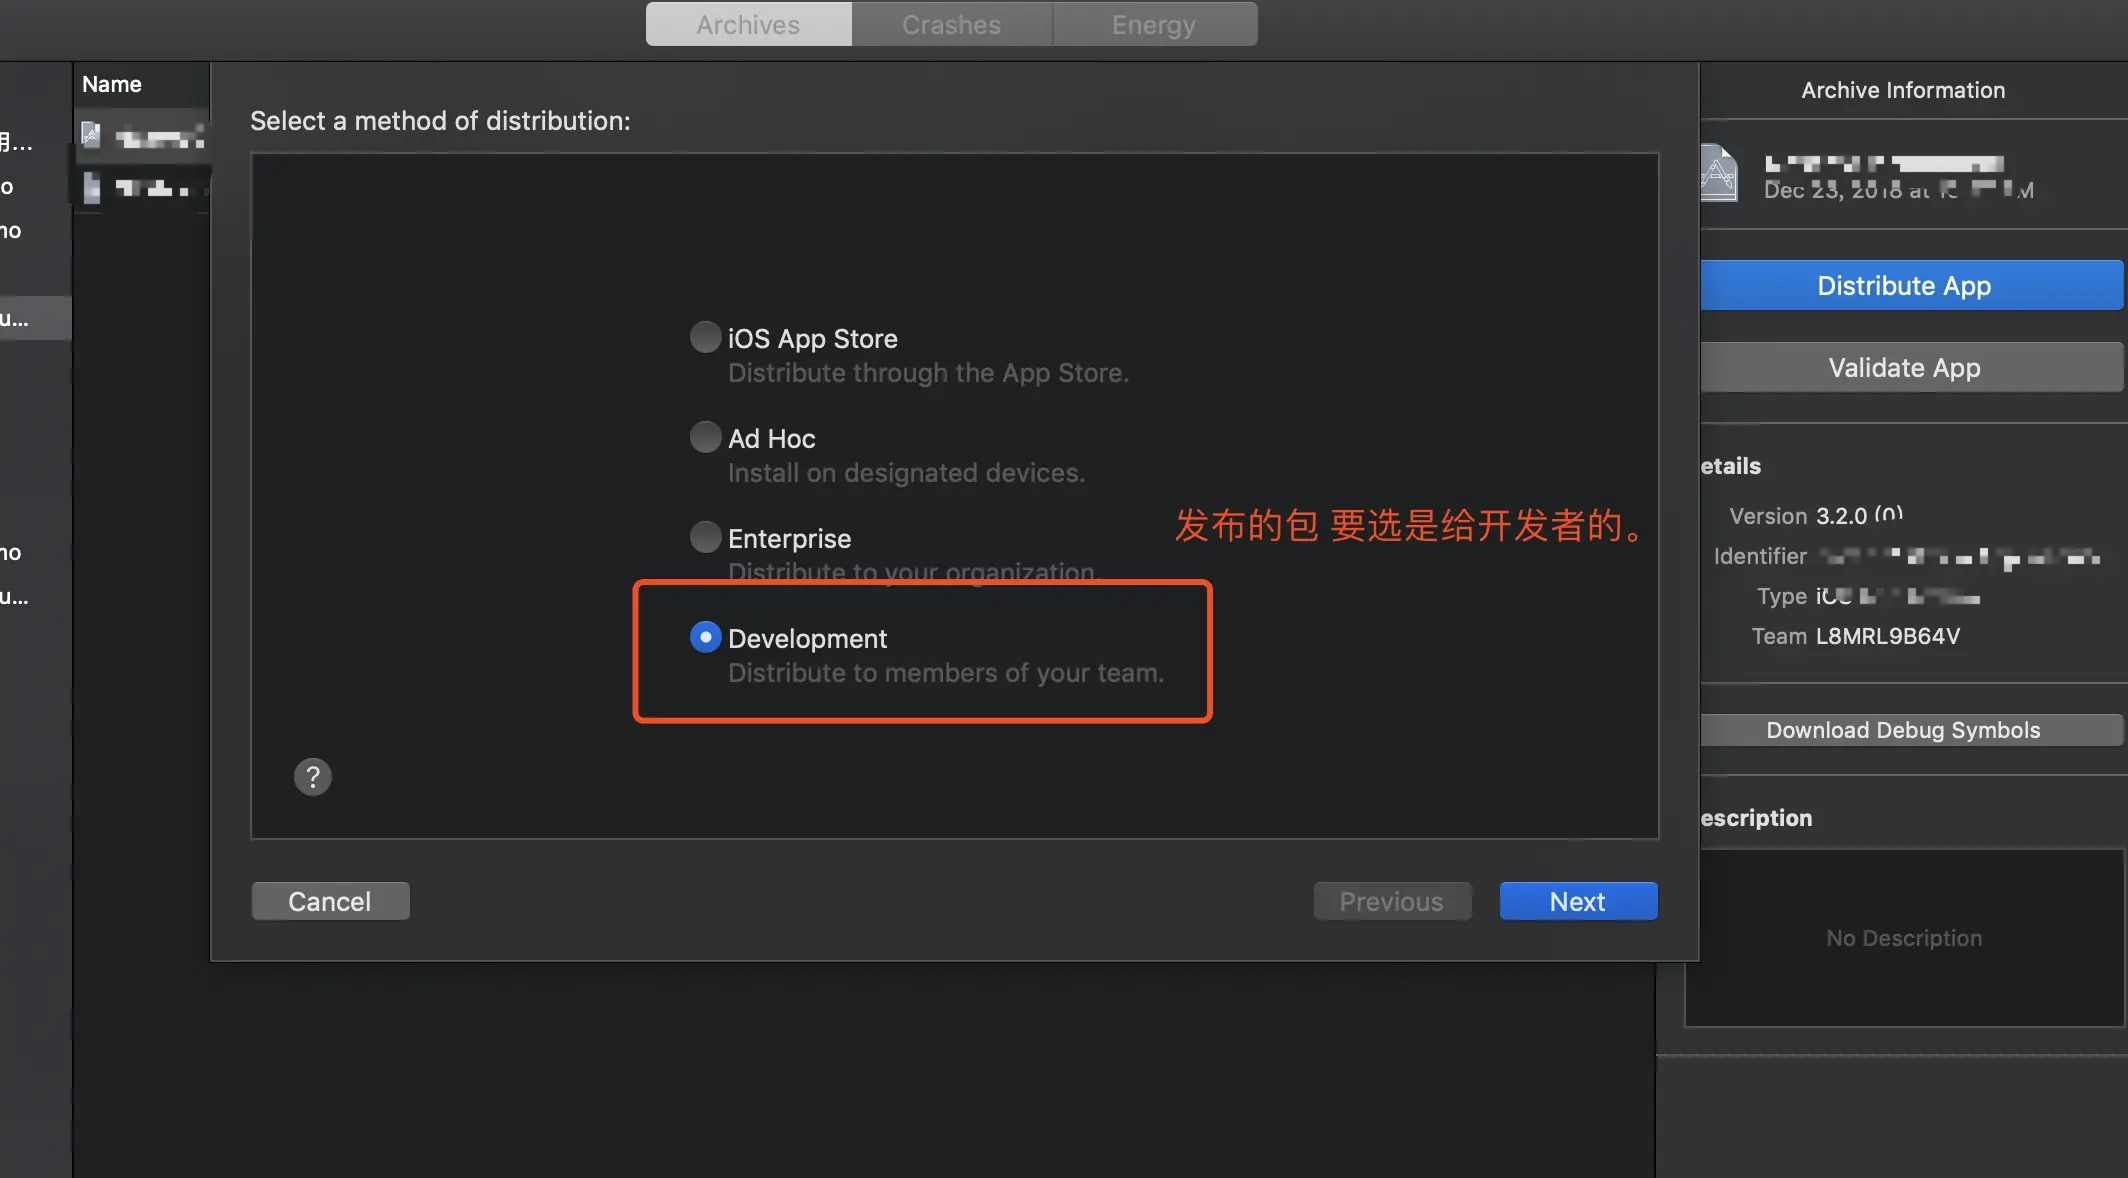Click the Previous button
Image resolution: width=2128 pixels, height=1178 pixels.
point(1391,901)
